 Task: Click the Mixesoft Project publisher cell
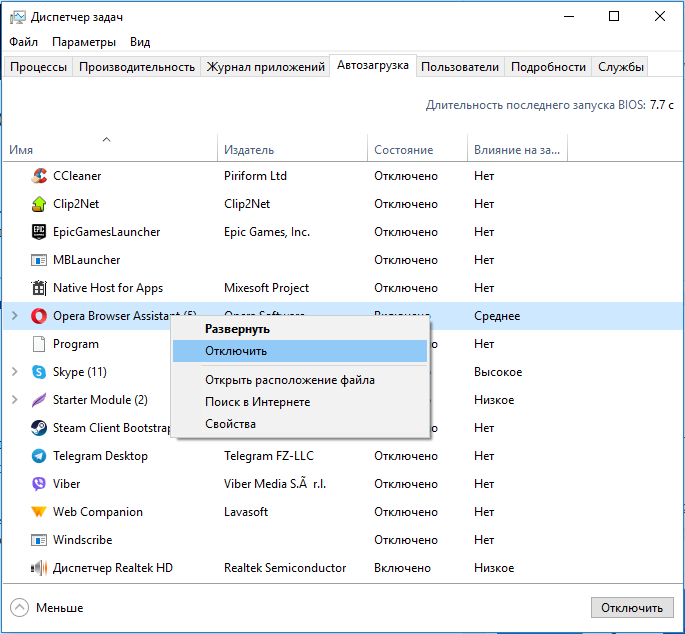point(266,288)
